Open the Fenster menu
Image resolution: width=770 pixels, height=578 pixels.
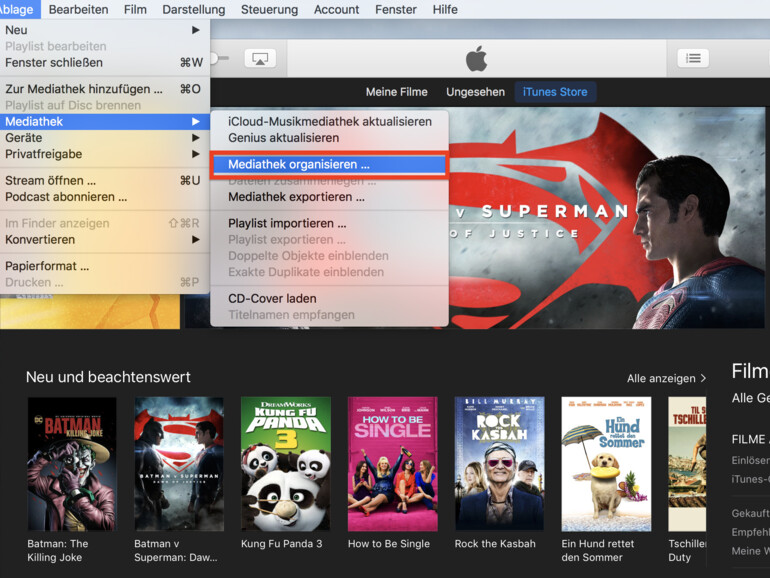pos(396,9)
